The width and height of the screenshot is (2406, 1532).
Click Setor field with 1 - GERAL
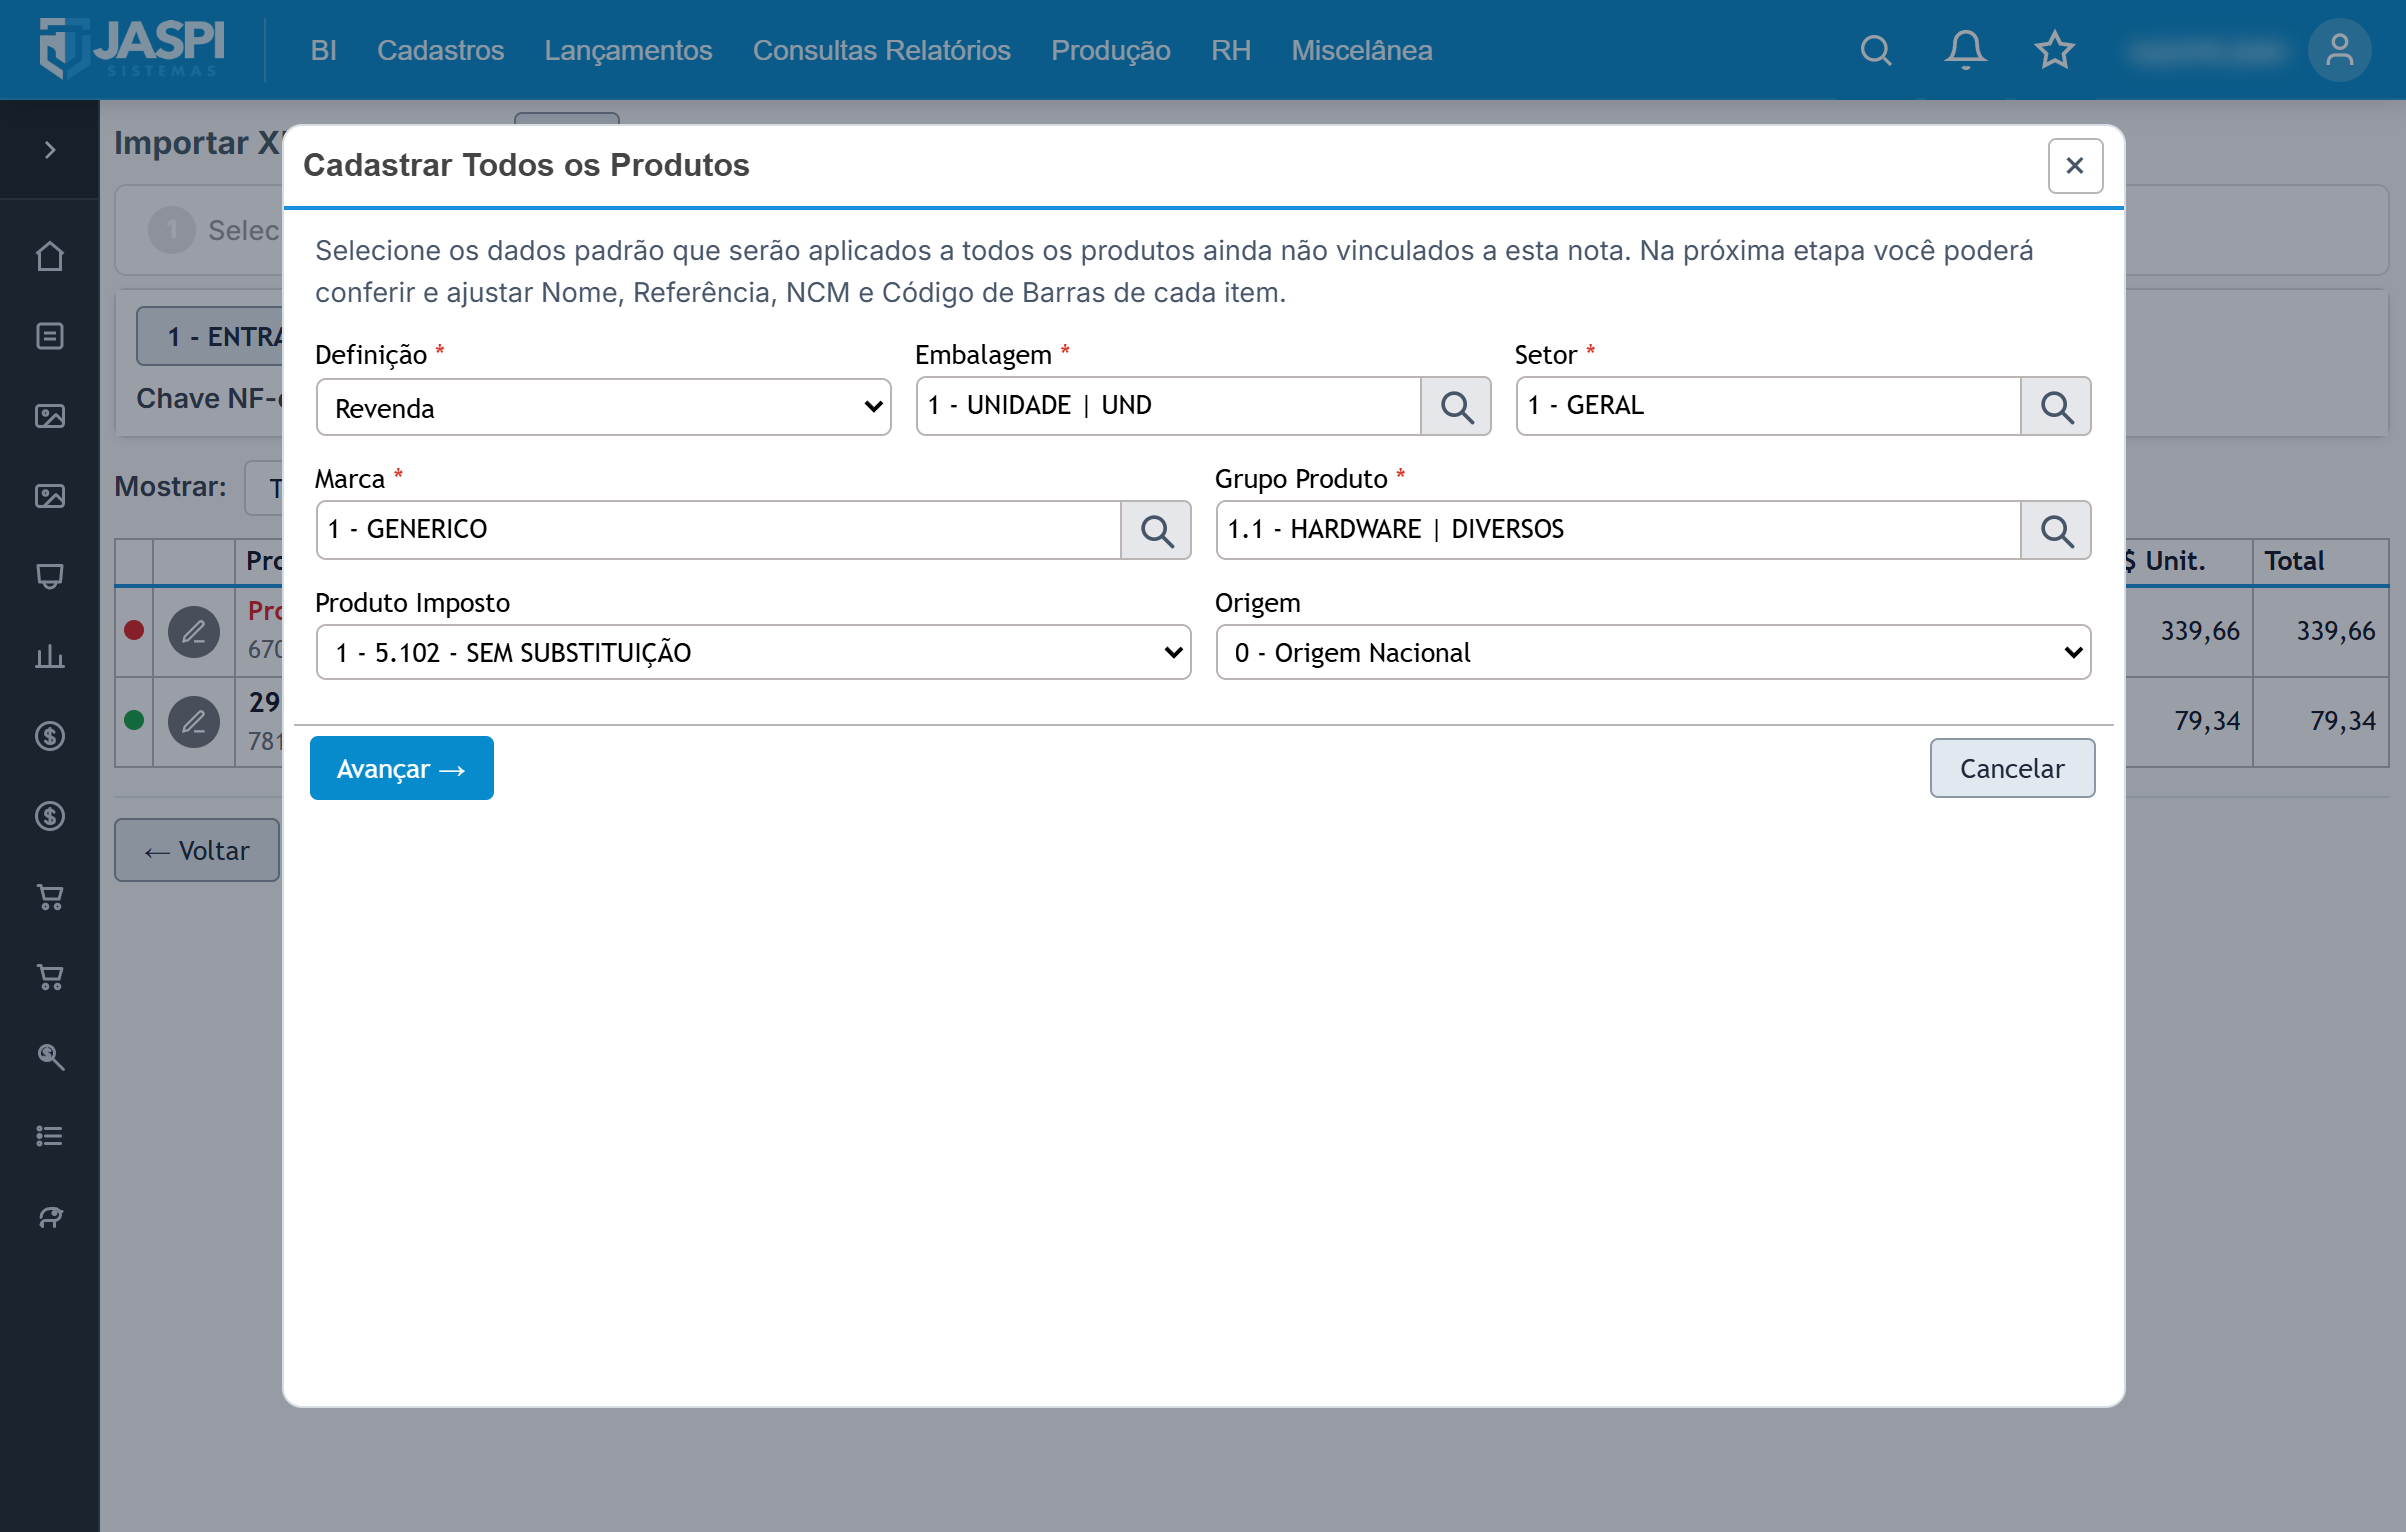1768,406
